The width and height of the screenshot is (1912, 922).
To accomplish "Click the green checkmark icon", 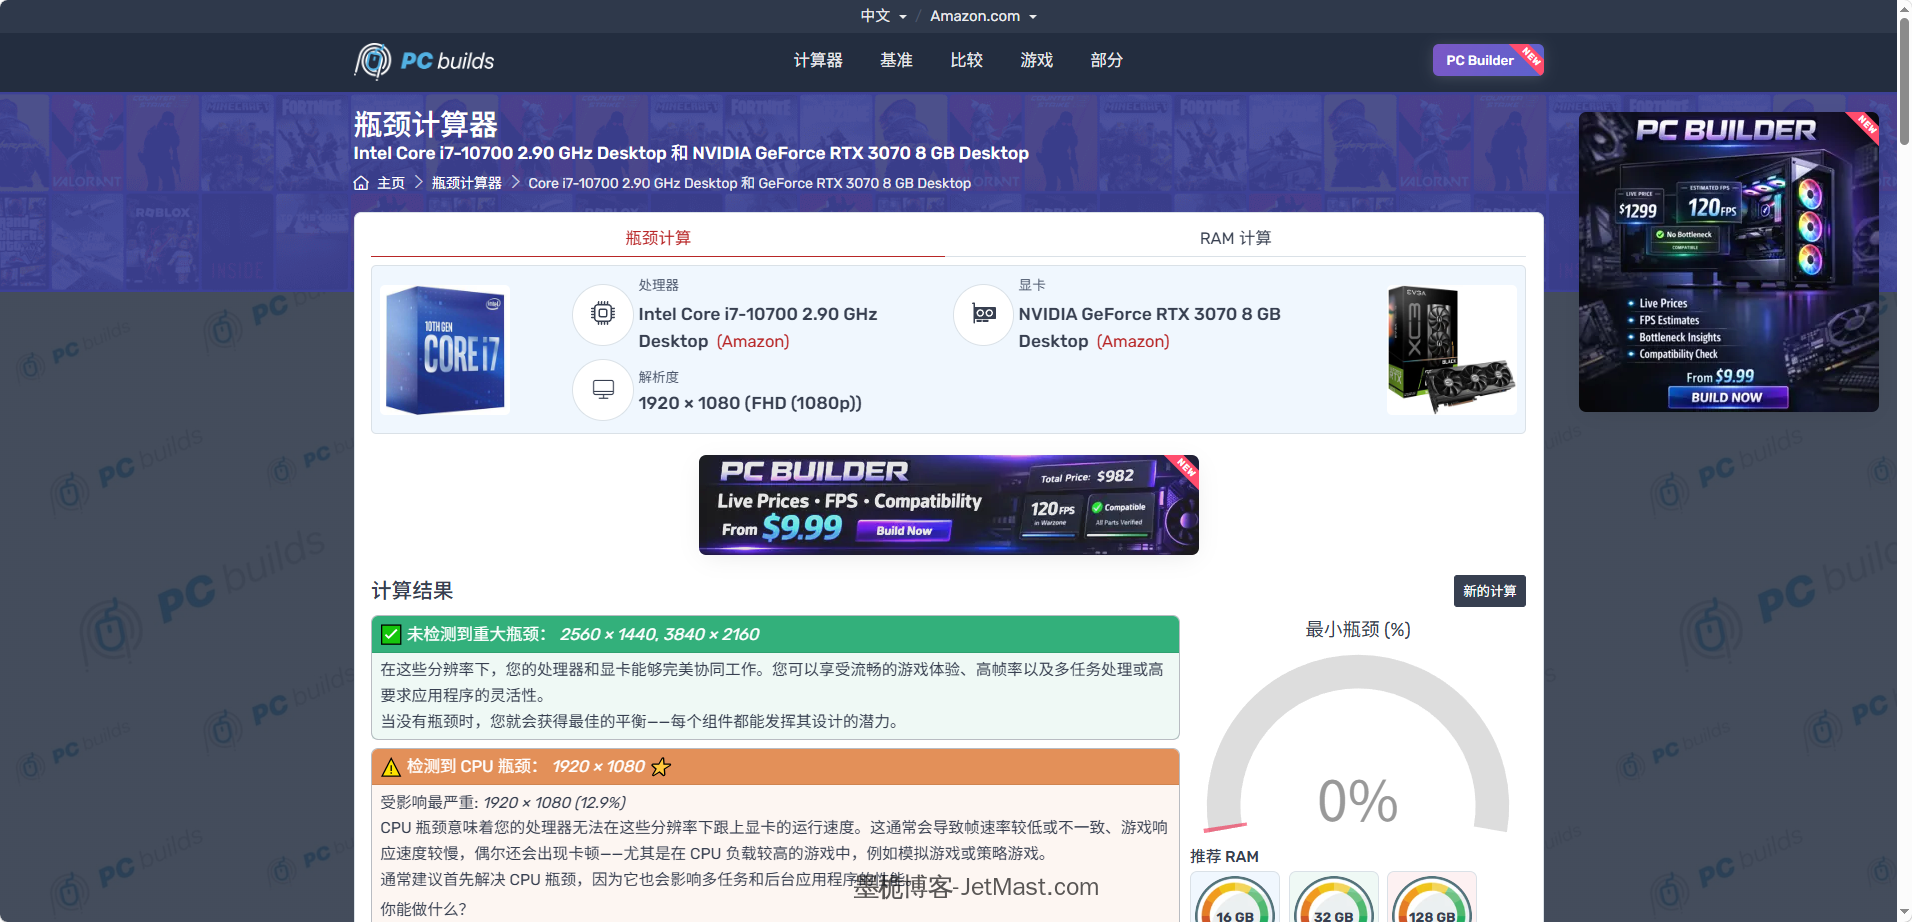I will pos(391,634).
